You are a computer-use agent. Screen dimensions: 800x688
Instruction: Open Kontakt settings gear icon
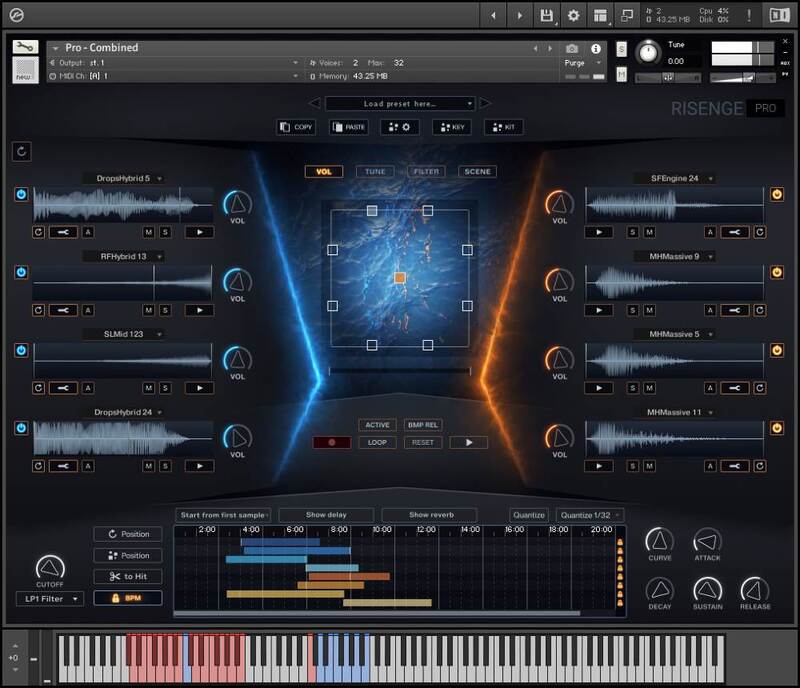(x=573, y=15)
